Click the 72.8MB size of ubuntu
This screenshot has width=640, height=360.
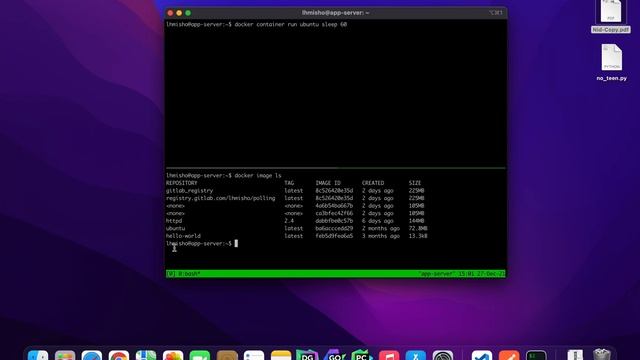coord(418,229)
